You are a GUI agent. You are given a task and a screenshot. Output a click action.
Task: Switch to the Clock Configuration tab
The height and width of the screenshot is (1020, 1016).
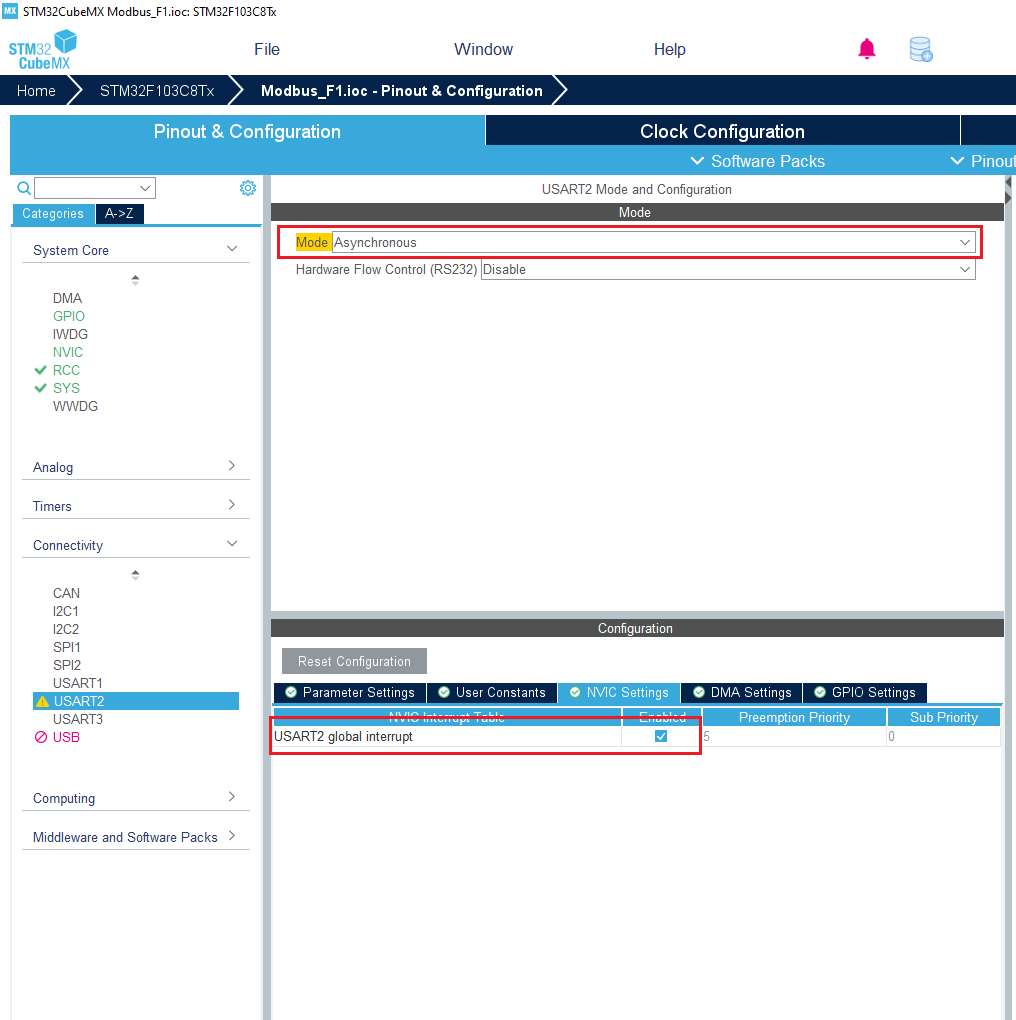723,131
